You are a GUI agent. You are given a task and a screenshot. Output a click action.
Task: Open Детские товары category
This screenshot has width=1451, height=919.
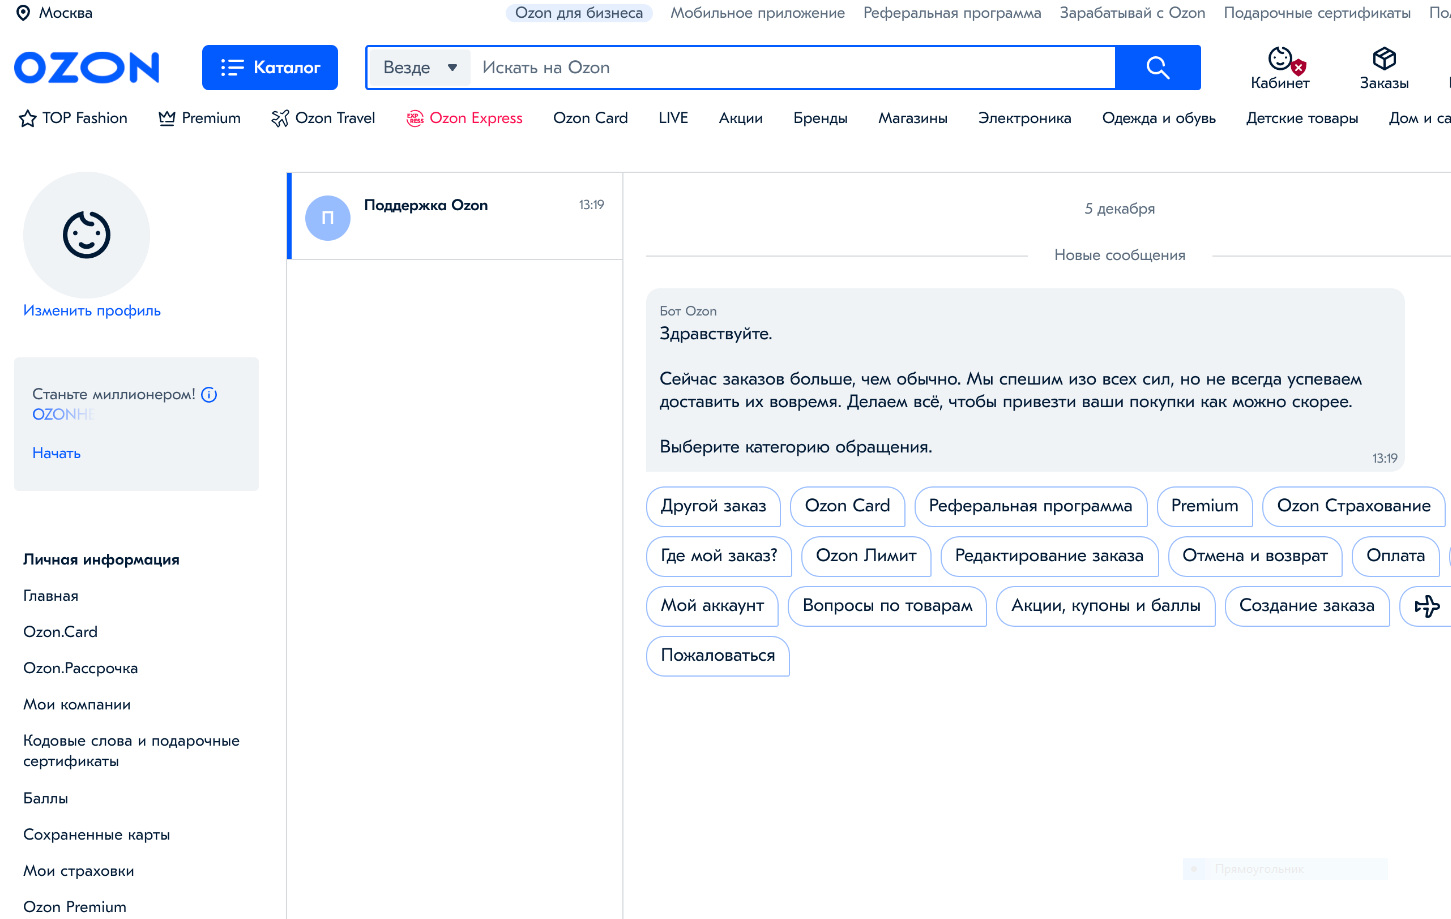pos(1302,118)
